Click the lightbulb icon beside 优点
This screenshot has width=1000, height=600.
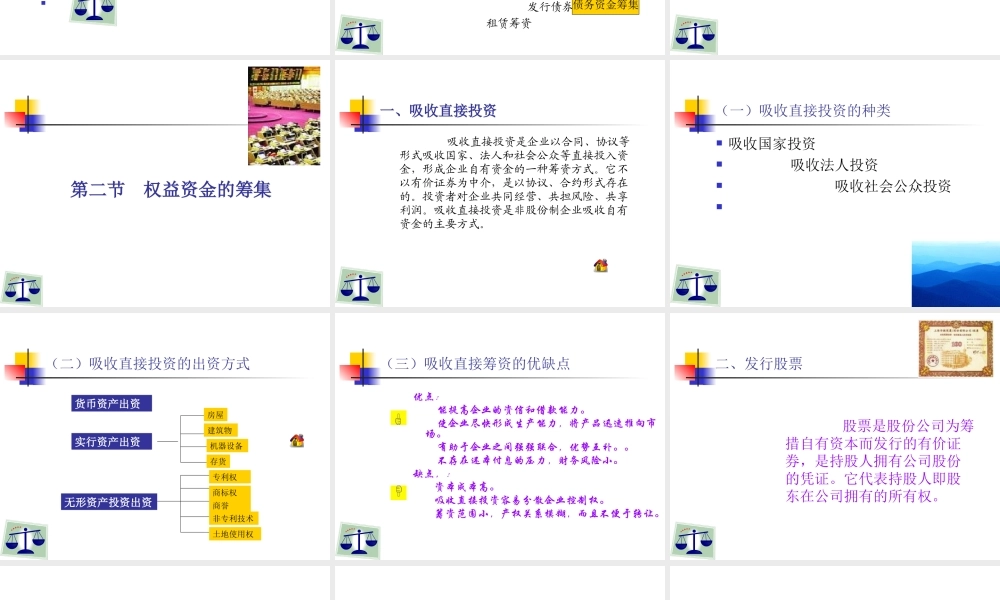click(398, 419)
